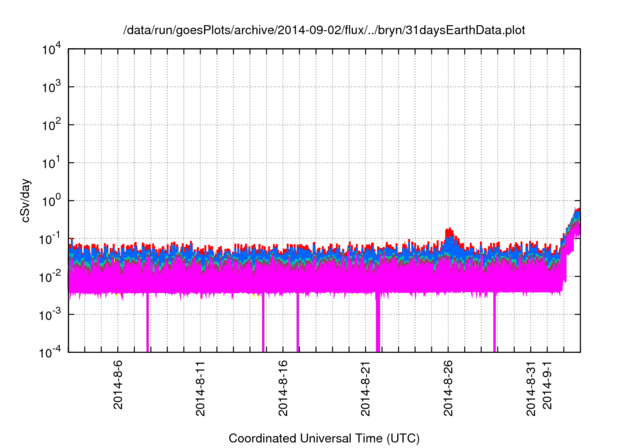Click the Coordinated Universal Time (UTC) label
Screen dimensions: 640x448
point(324,438)
